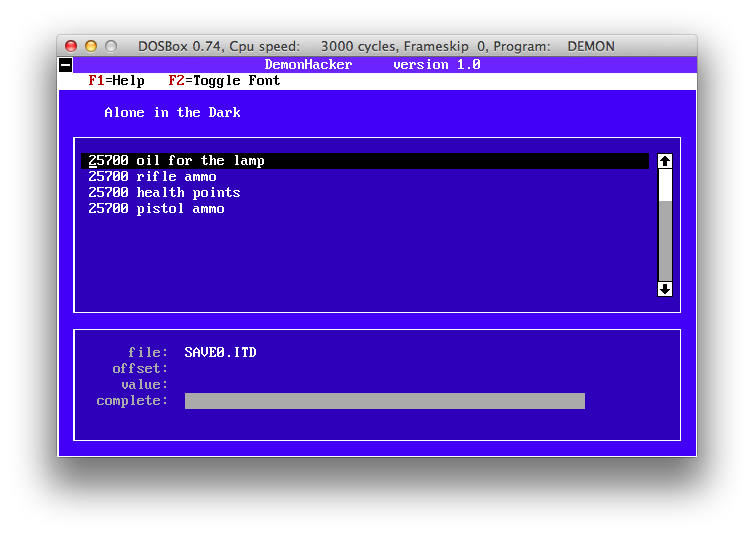Screen dimensions: 754x536
Task: Select '25700 oil for the lamp' row
Action: (365, 161)
